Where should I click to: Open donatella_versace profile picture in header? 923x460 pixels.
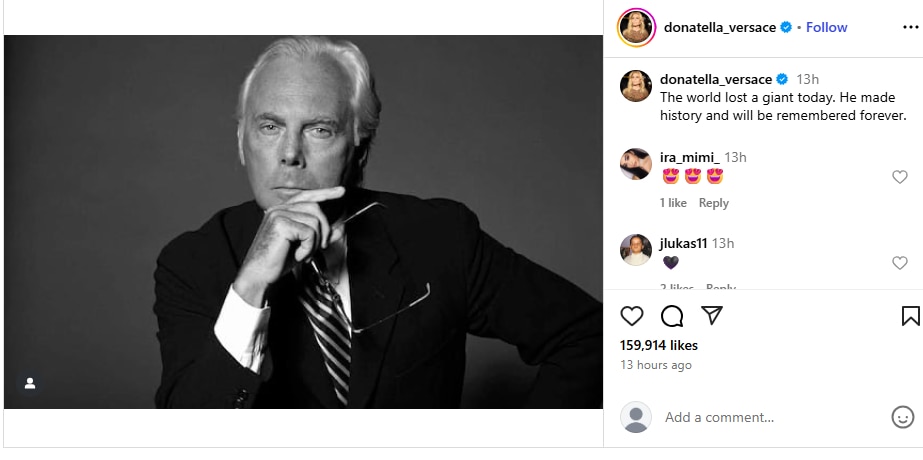tap(636, 27)
